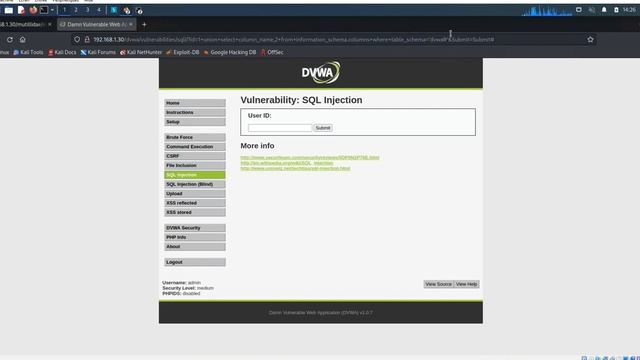The width and height of the screenshot is (640, 360).
Task: Expand the terminal launcher dropdown arrow
Action: [52, 10]
